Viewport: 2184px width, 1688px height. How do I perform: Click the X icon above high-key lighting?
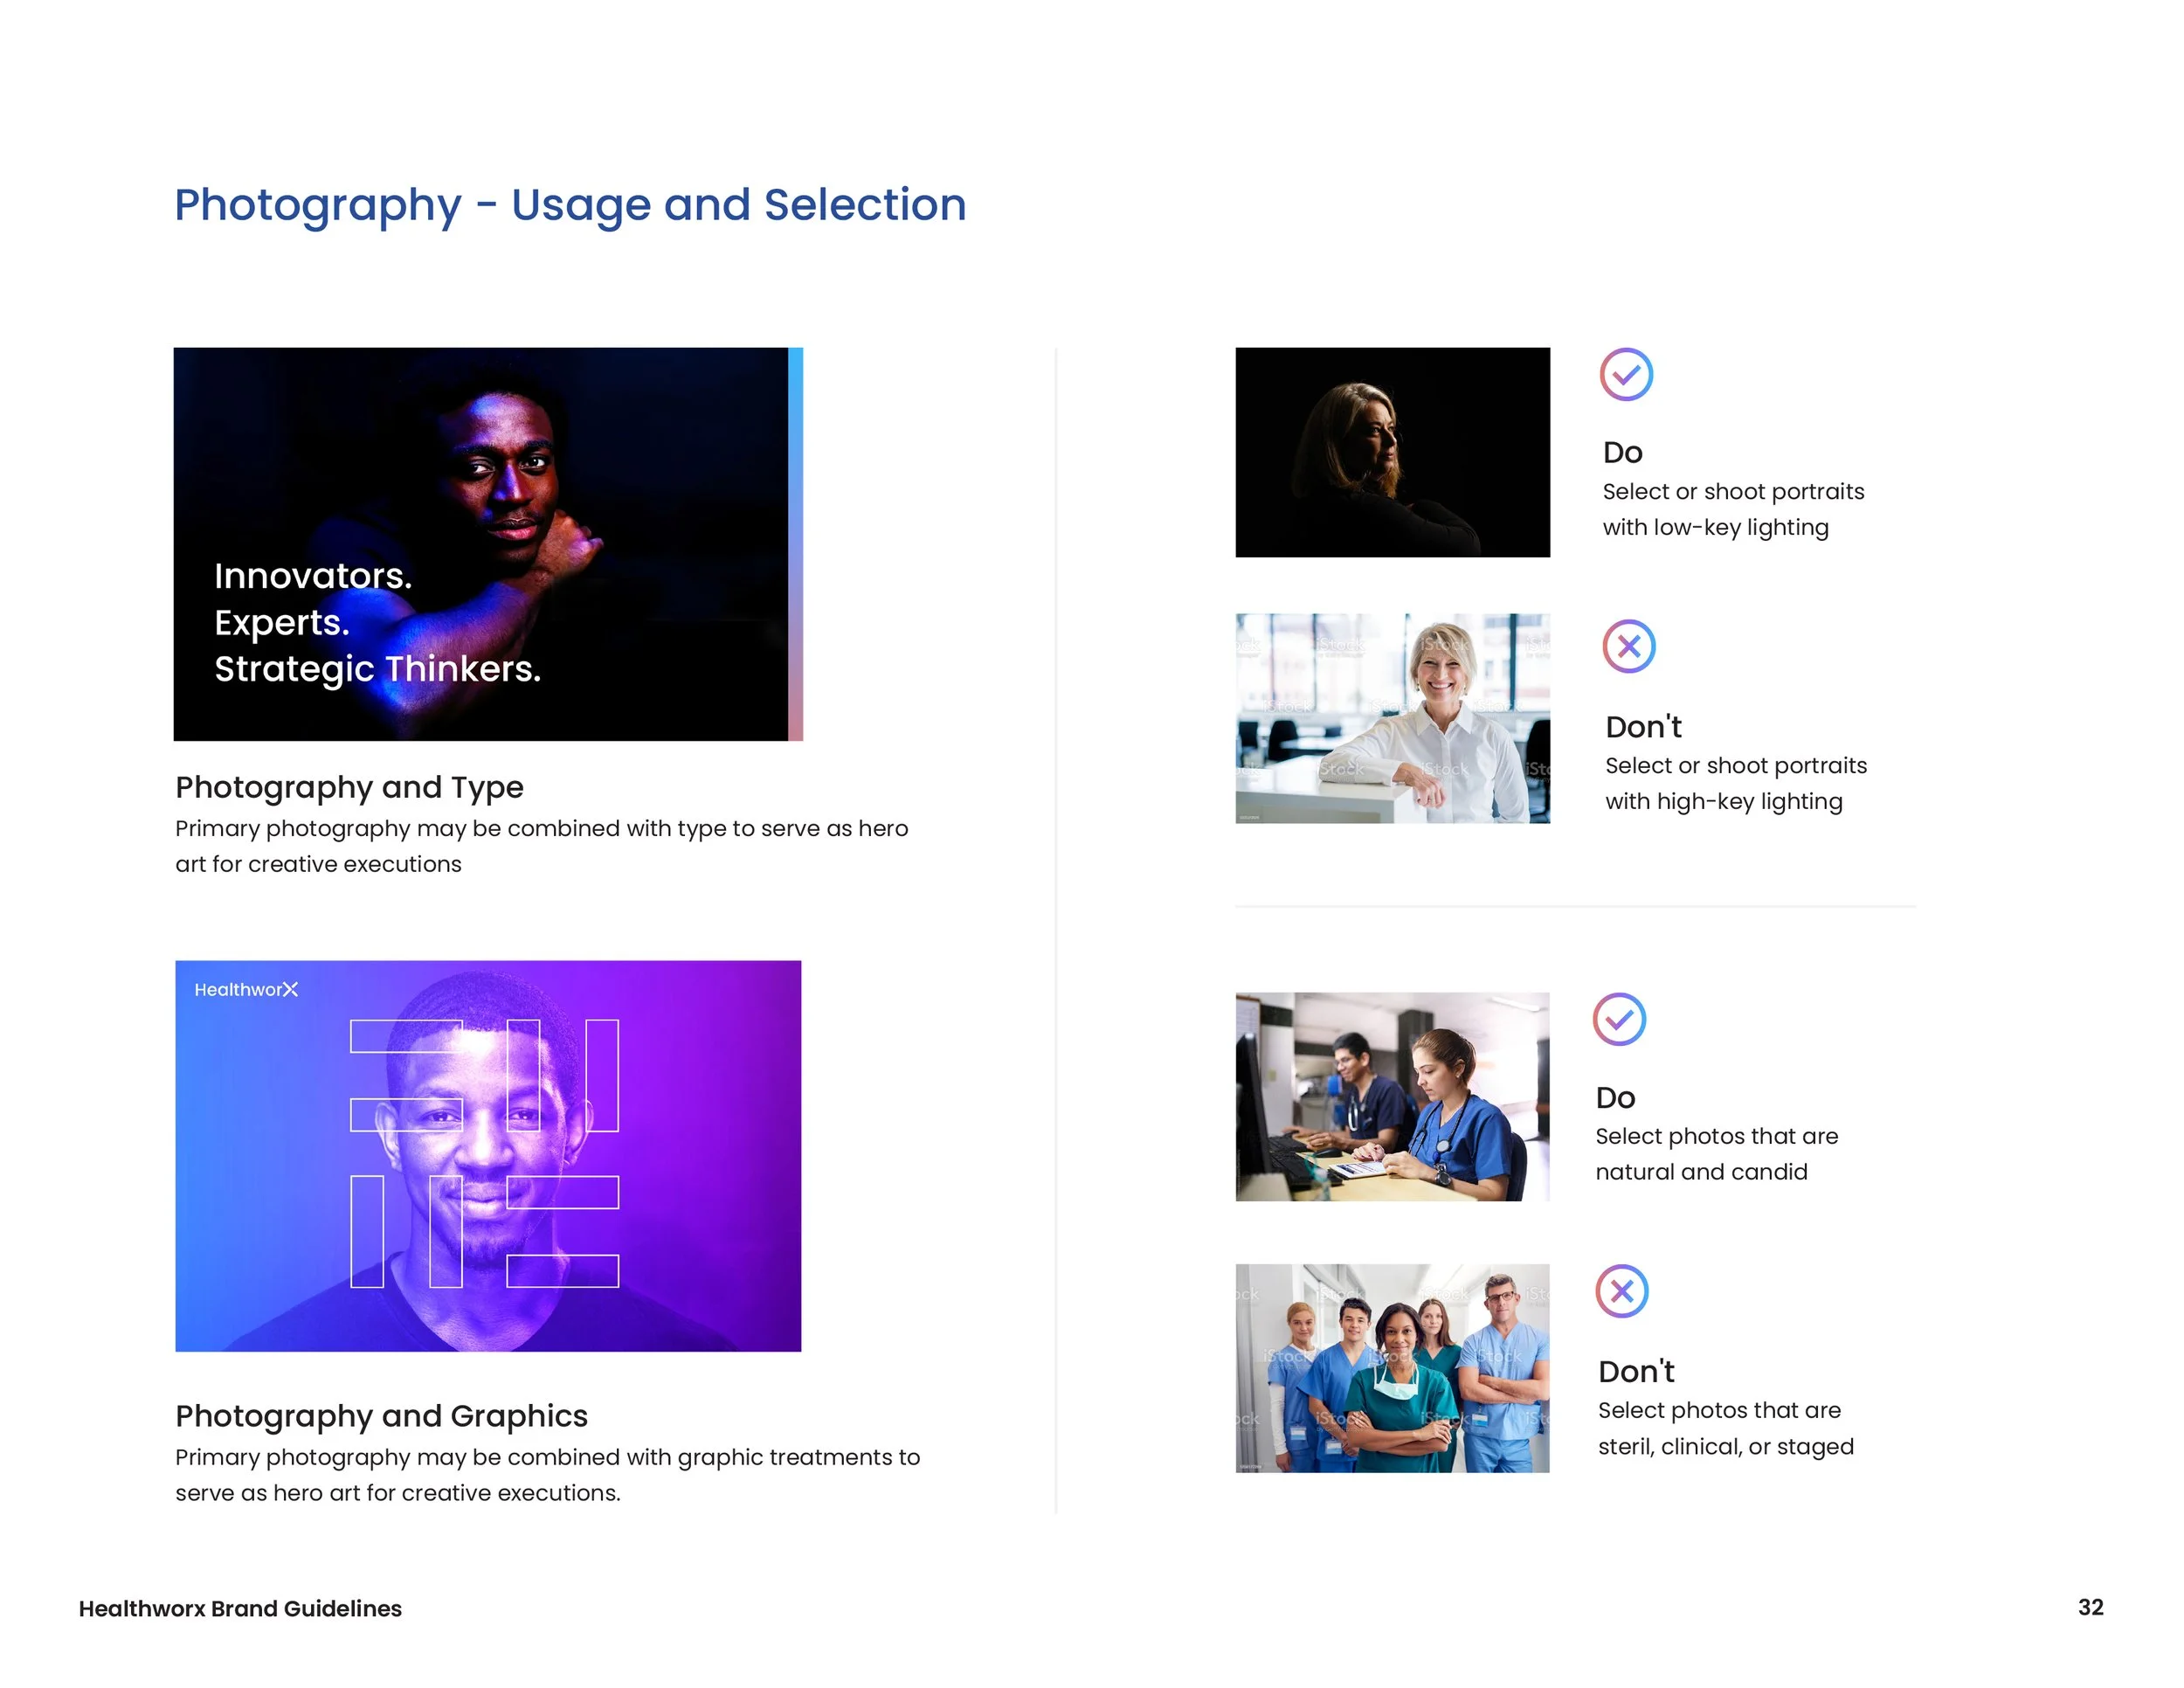pyautogui.click(x=1629, y=646)
